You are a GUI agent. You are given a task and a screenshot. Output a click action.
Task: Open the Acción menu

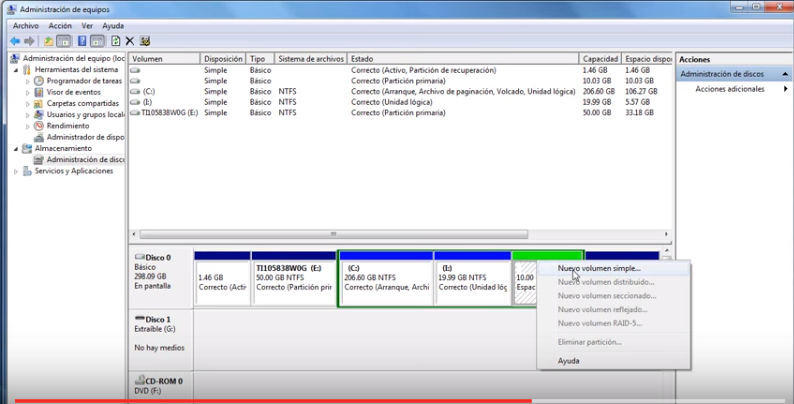(60, 26)
